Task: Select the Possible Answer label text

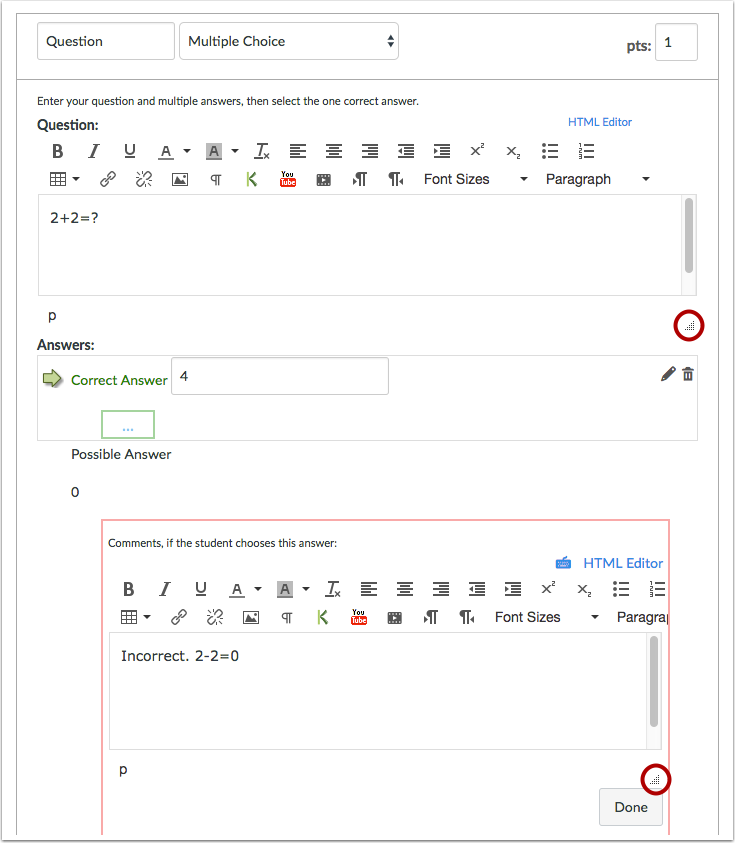Action: [x=121, y=454]
